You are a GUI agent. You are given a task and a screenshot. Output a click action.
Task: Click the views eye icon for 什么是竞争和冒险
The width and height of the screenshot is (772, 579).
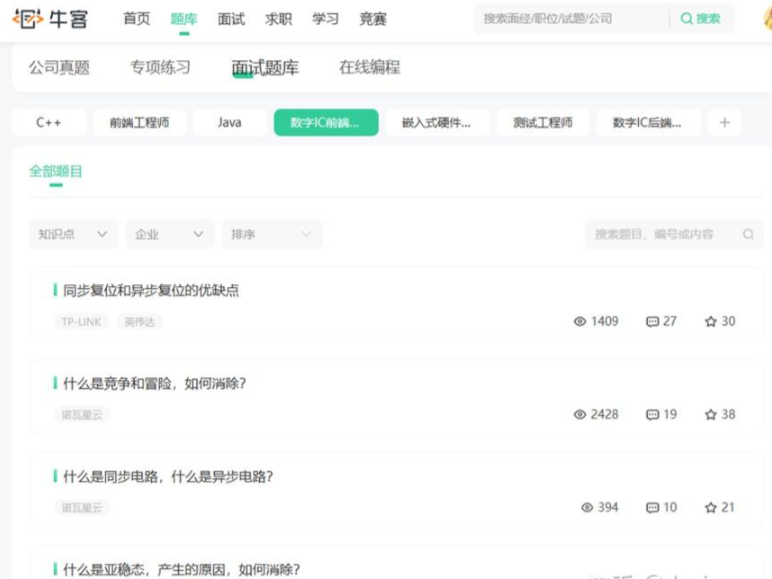click(580, 415)
